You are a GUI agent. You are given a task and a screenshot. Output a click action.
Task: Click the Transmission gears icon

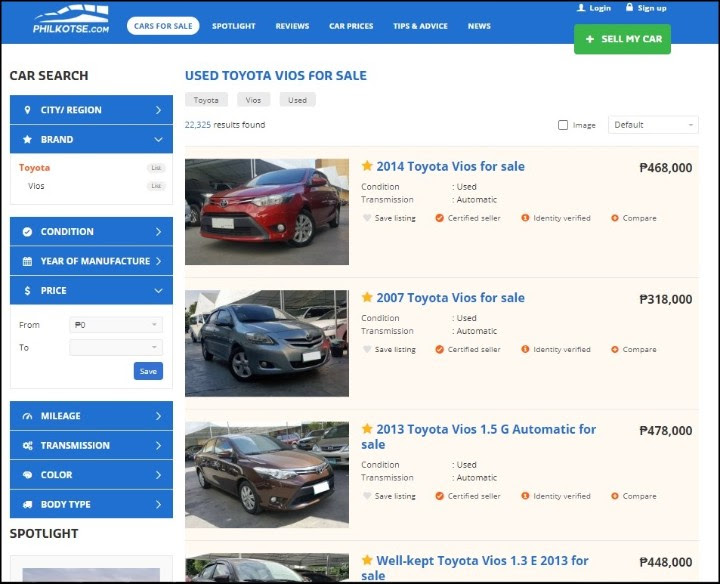[28, 445]
